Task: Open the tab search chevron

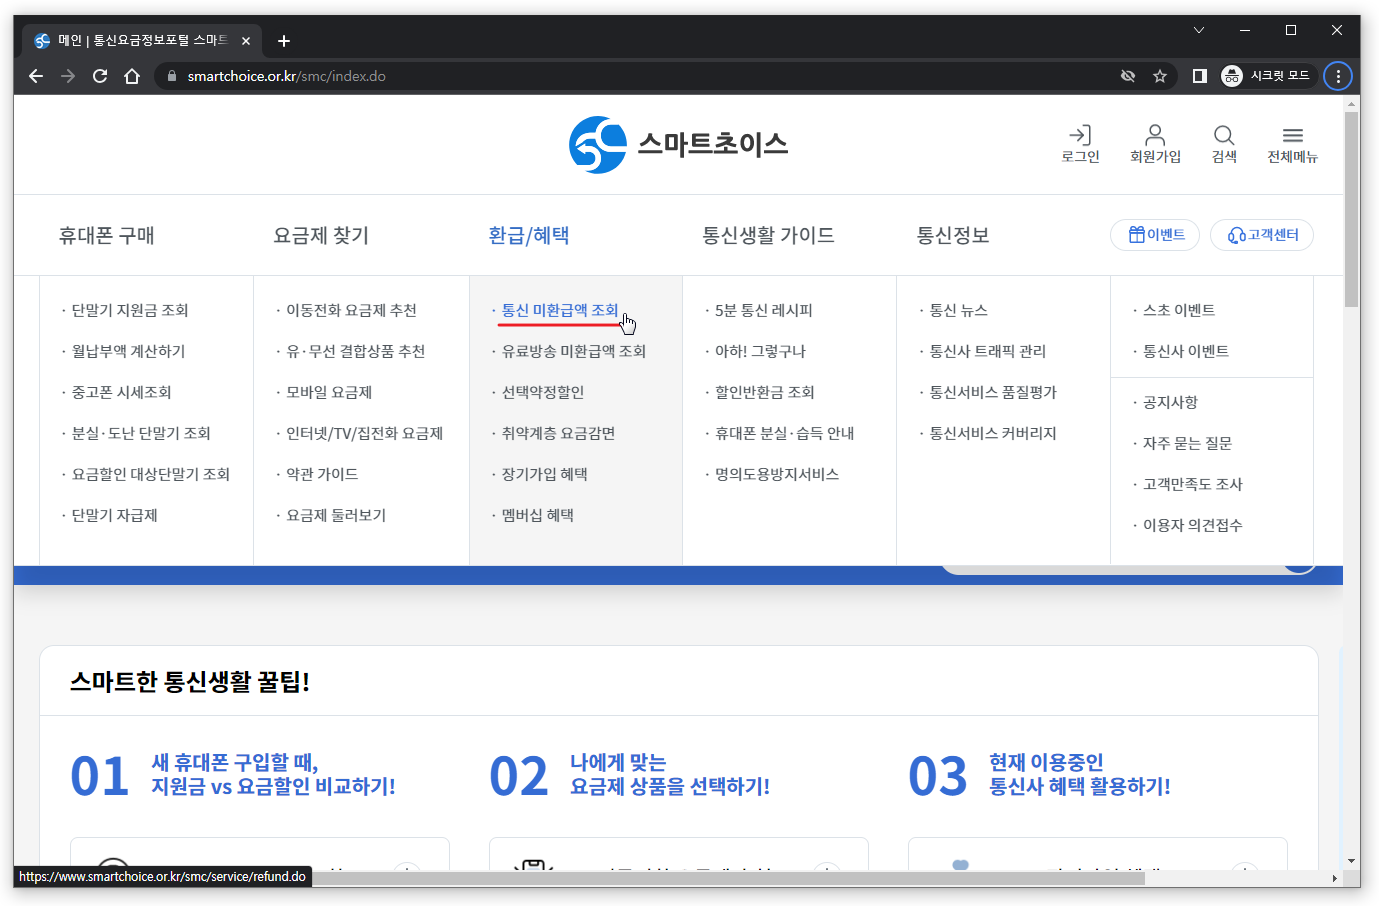Action: [1199, 30]
